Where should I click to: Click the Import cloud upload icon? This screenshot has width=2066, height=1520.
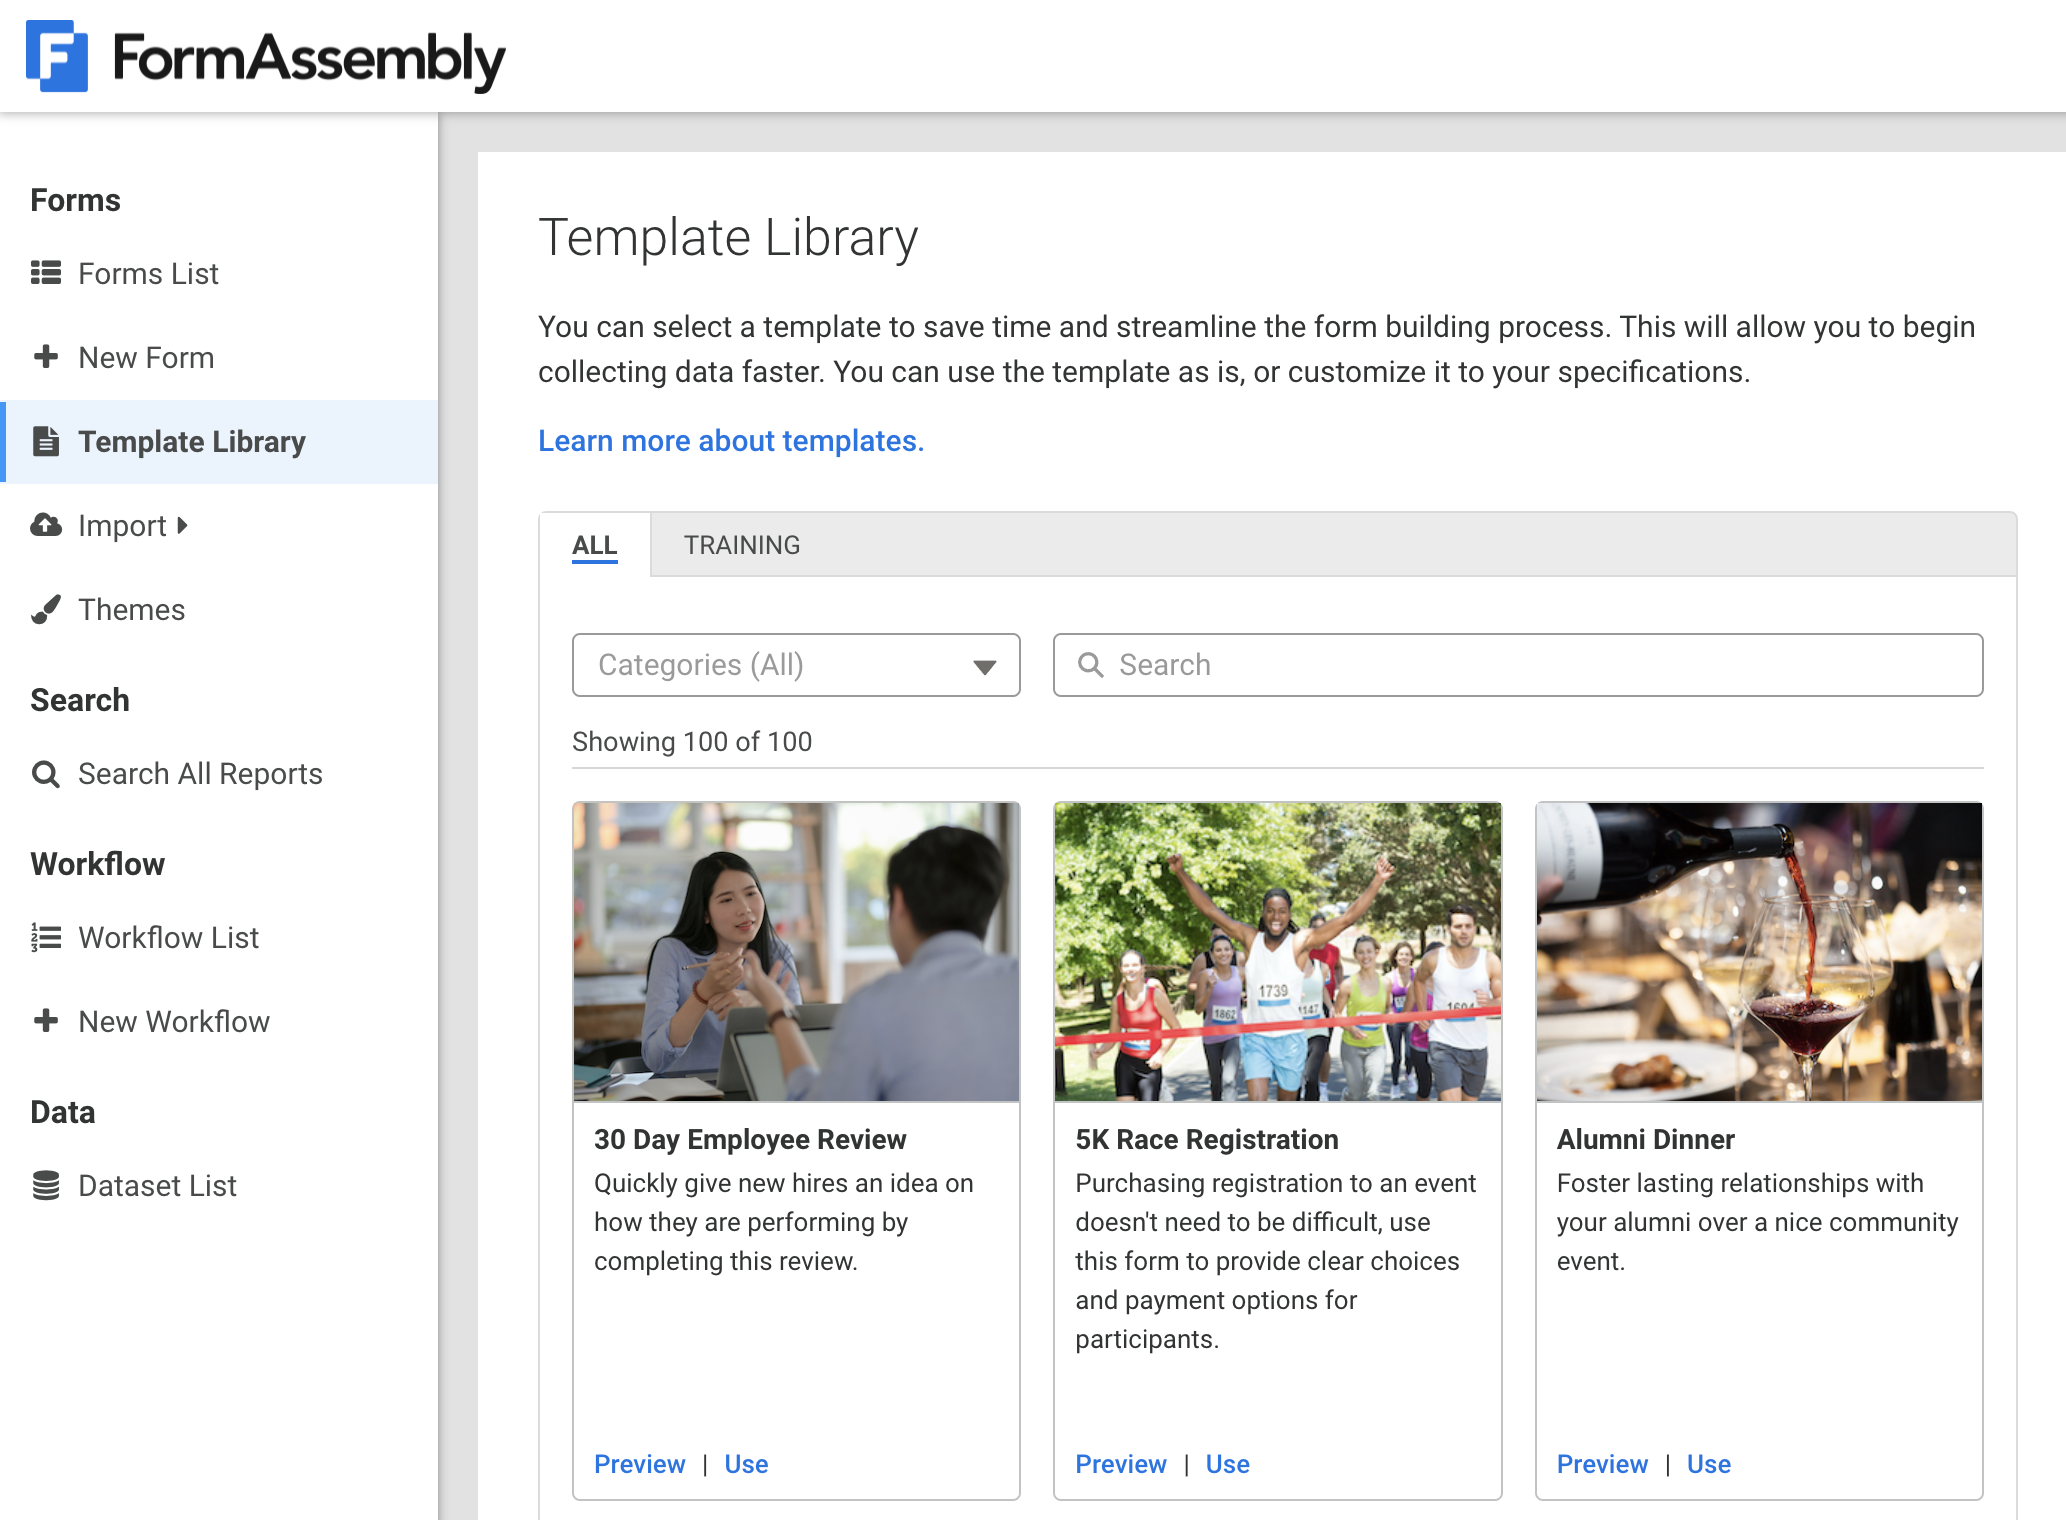[46, 525]
